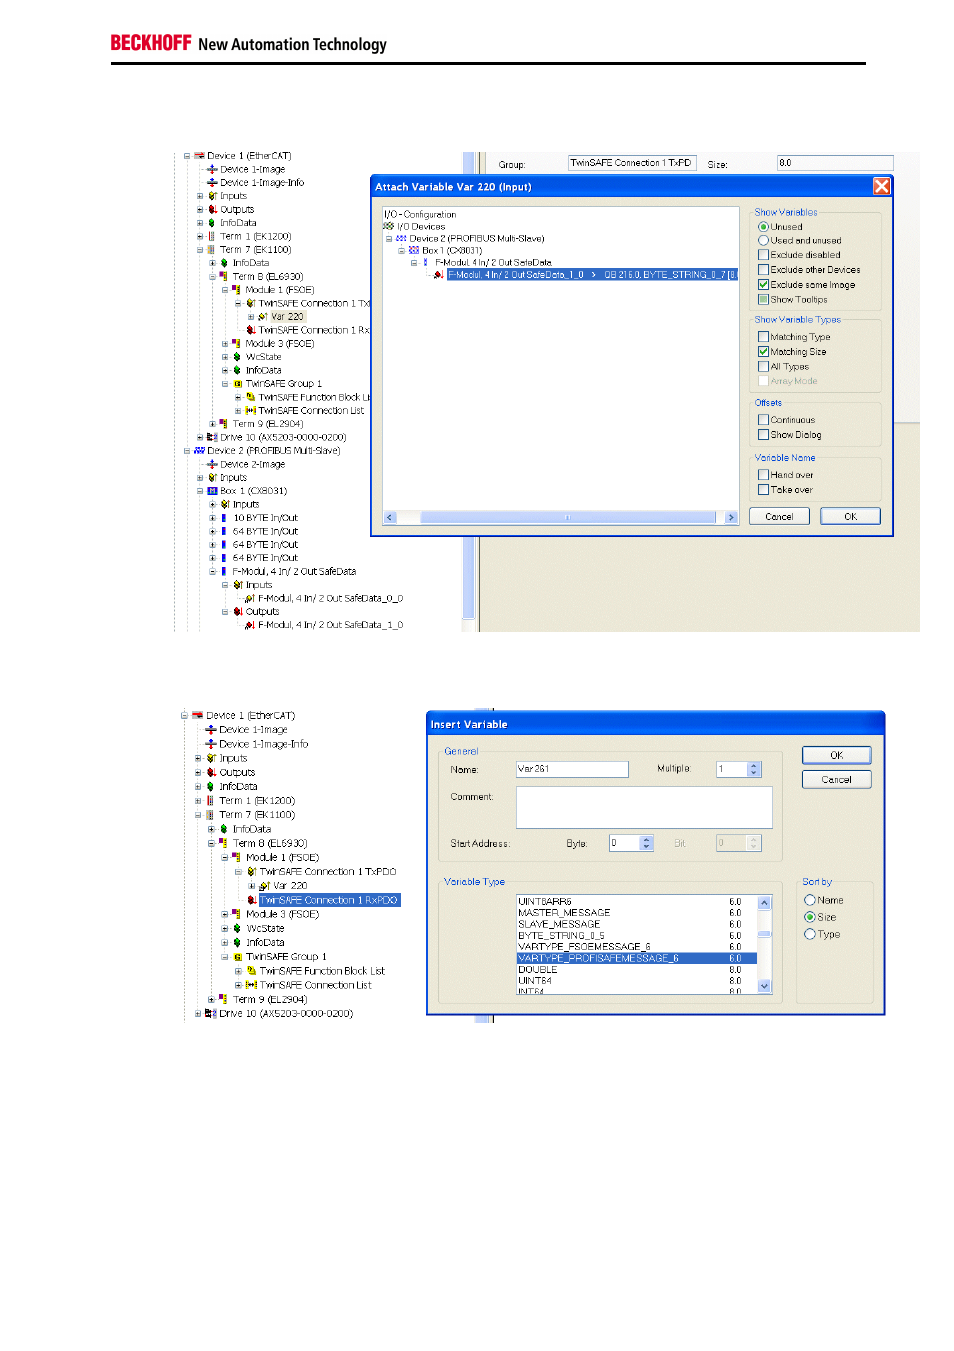Select the Used and unused radio option
The height and width of the screenshot is (1351, 954).
click(763, 241)
